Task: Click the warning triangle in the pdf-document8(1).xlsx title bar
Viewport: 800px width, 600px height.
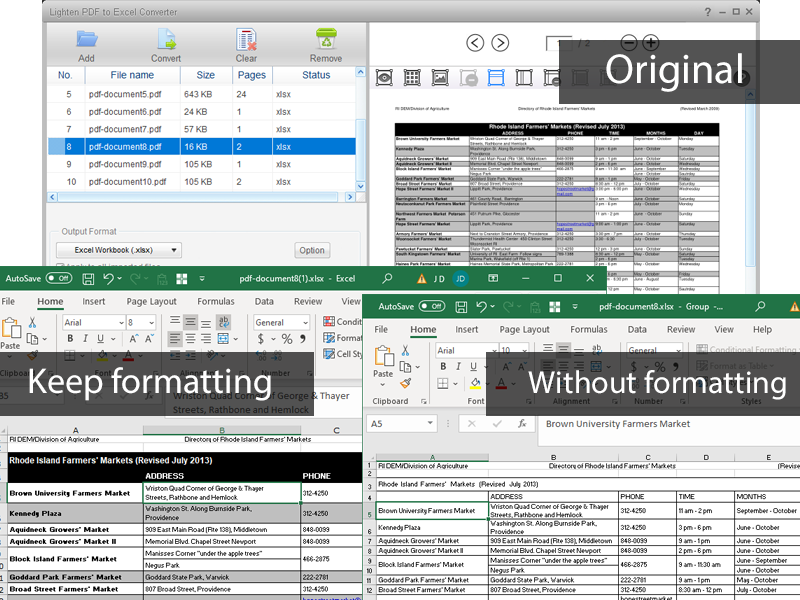Action: pyautogui.click(x=421, y=279)
